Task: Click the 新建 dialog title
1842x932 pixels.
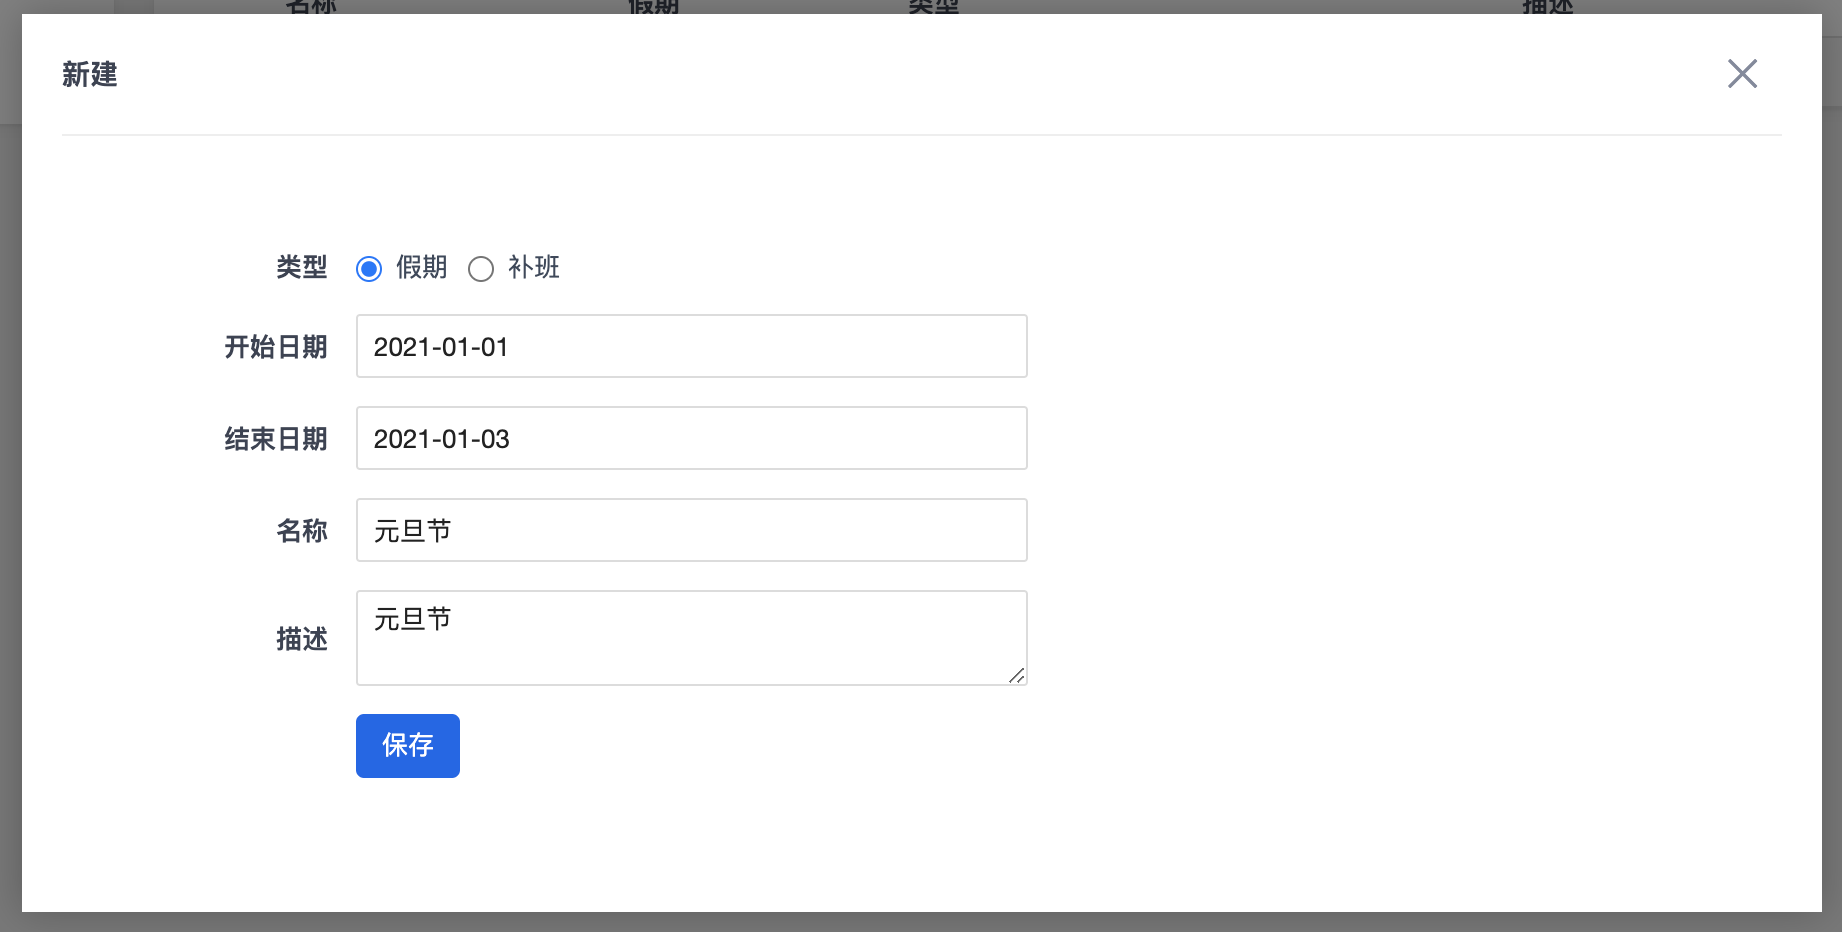Action: 90,74
